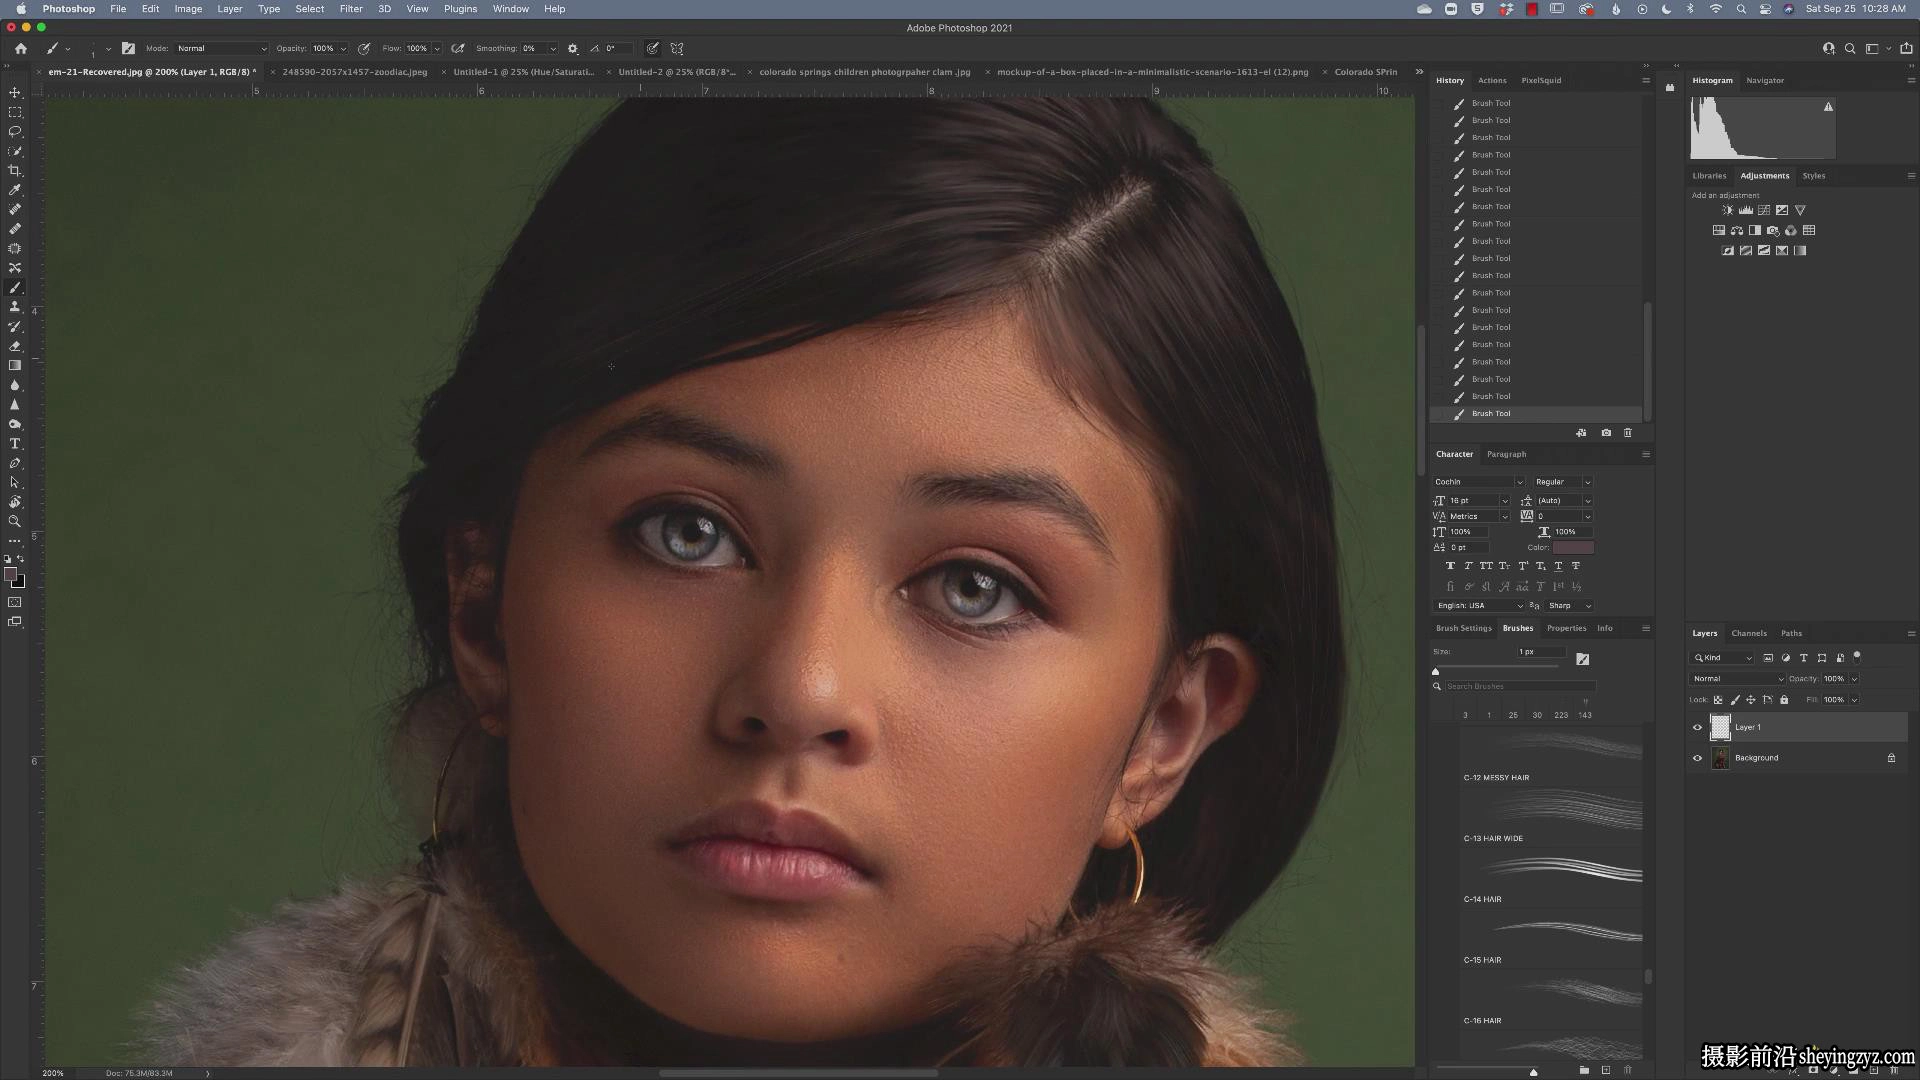Toggle All Caps in Character panel
The height and width of the screenshot is (1080, 1920).
[x=1486, y=566]
